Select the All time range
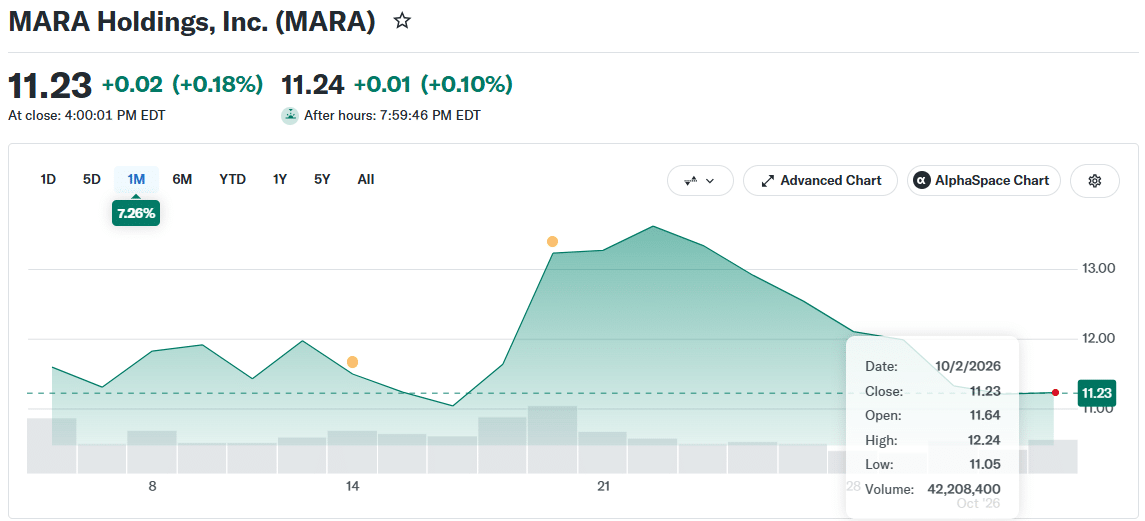This screenshot has height=521, width=1145. click(366, 179)
